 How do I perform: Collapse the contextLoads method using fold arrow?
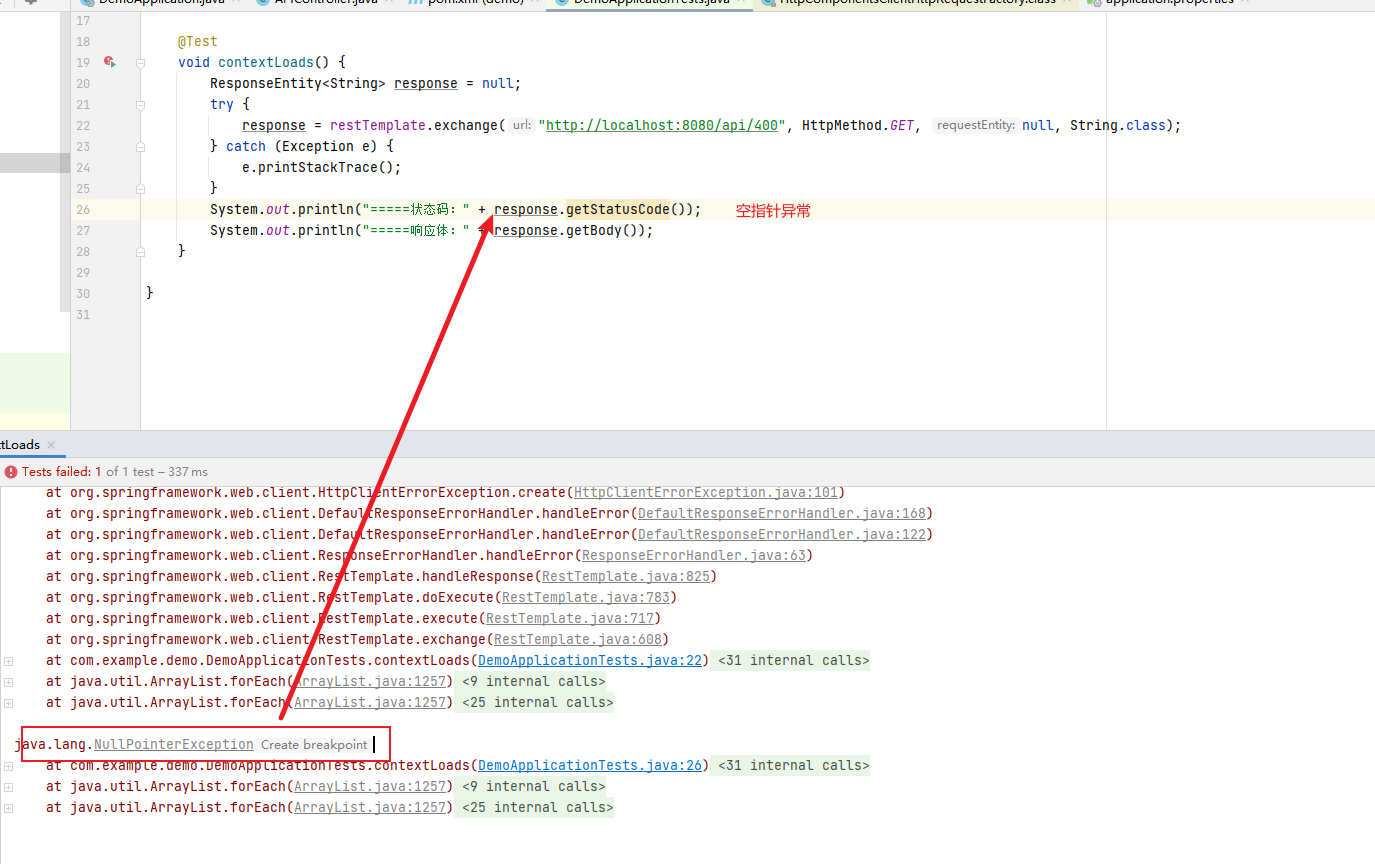tap(139, 61)
